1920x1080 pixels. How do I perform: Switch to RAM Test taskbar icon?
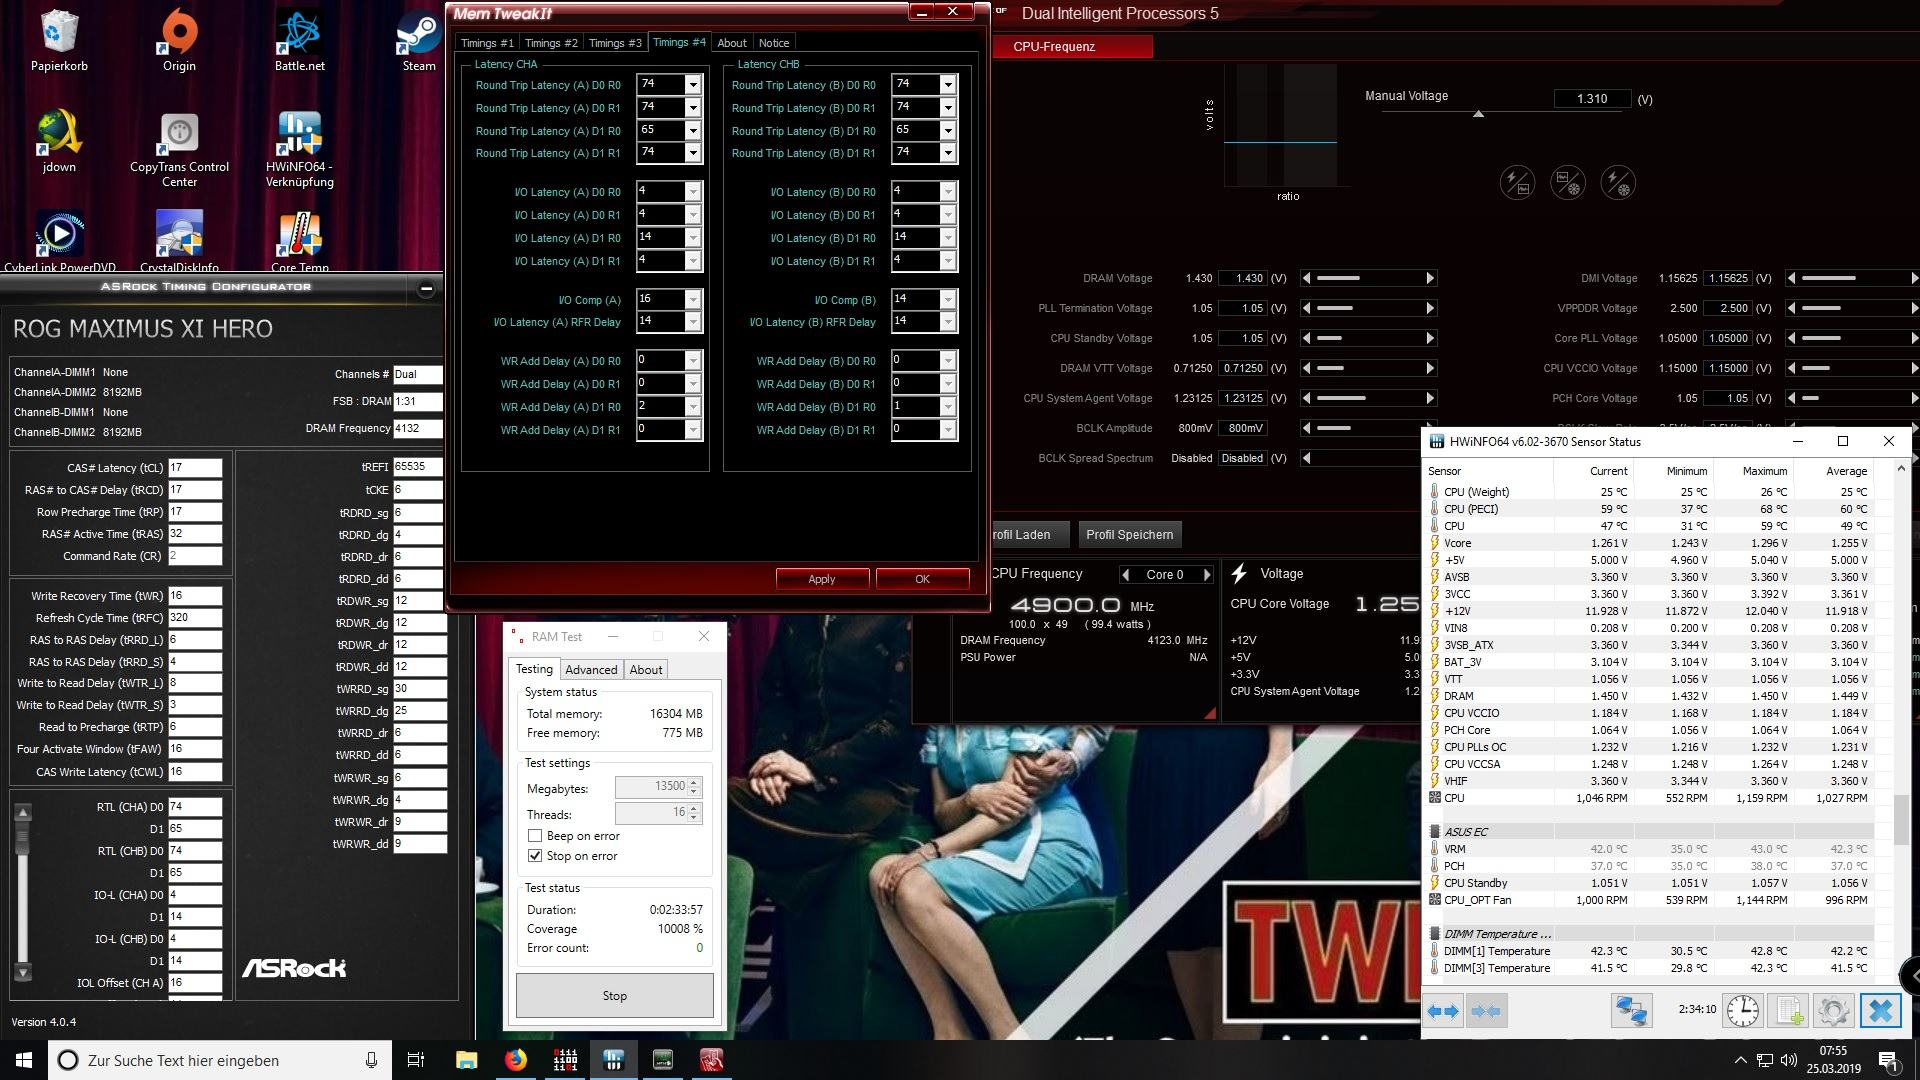[565, 1060]
